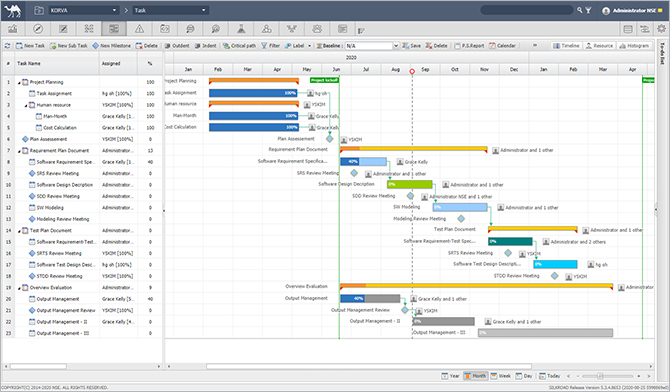Screen dimensions: 670x392
Task: Select the Plan Assessement milestone diamond
Action: coord(329,139)
